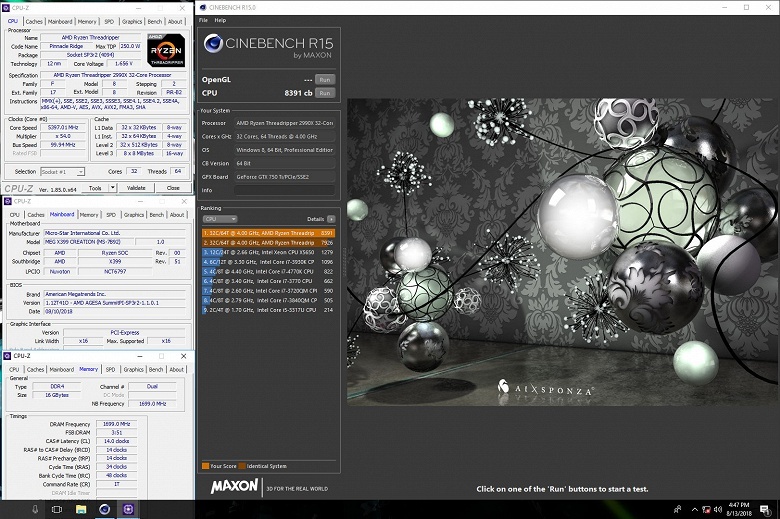
Task: Open the Socket #1 selection dropdown
Action: 64,171
